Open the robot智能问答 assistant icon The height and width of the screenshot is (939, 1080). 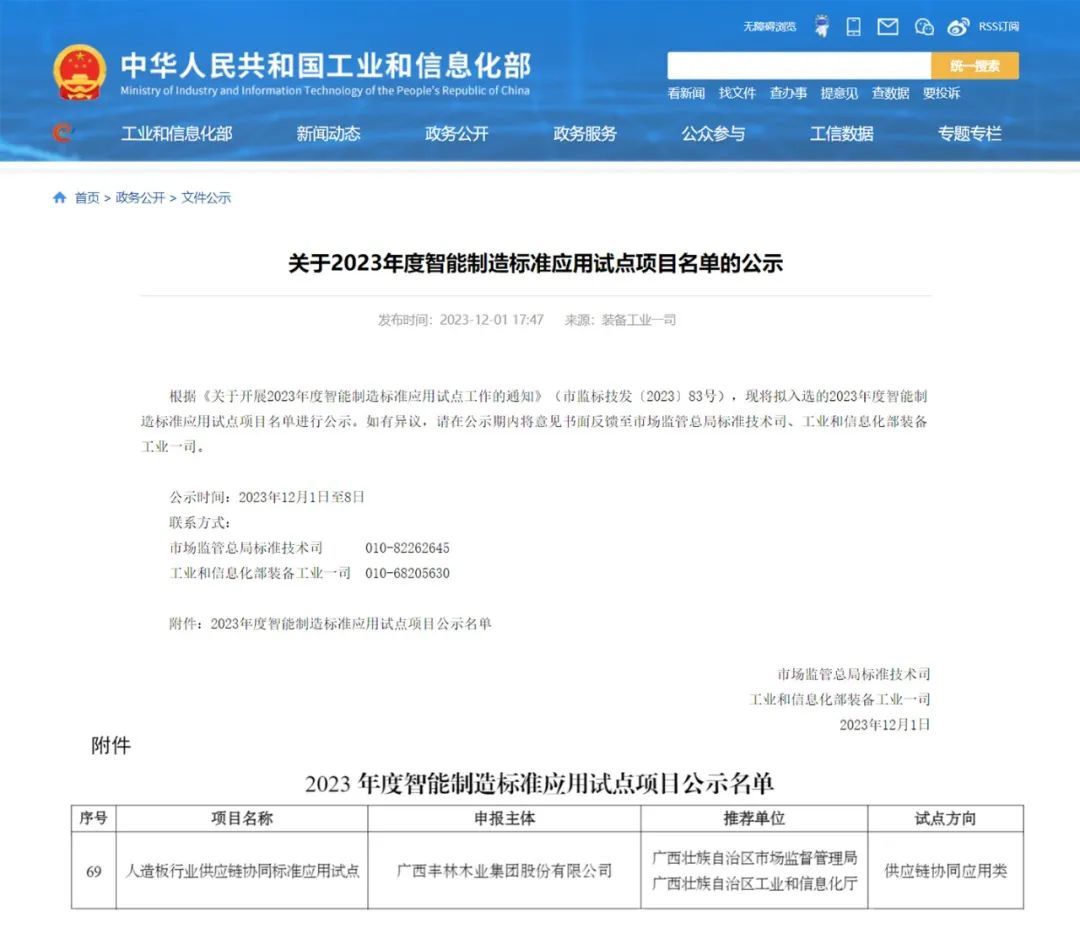click(x=821, y=25)
